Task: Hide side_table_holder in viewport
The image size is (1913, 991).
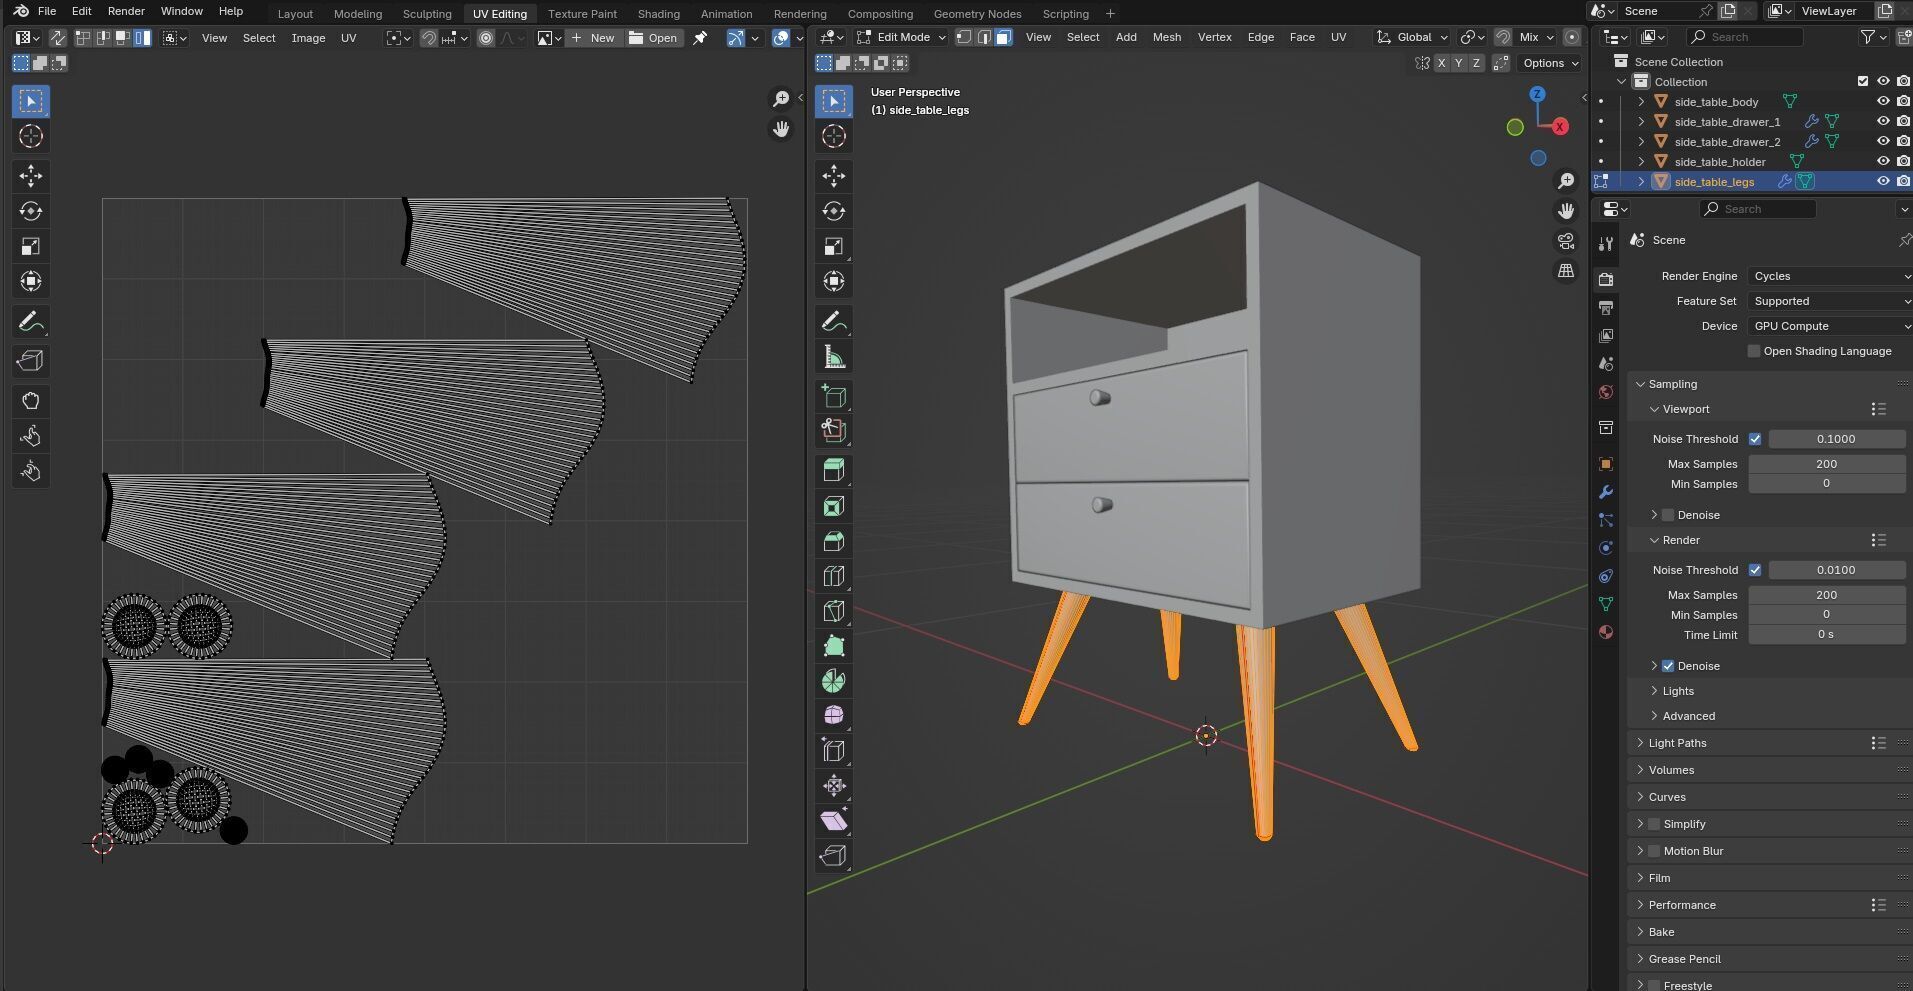Action: pos(1883,161)
